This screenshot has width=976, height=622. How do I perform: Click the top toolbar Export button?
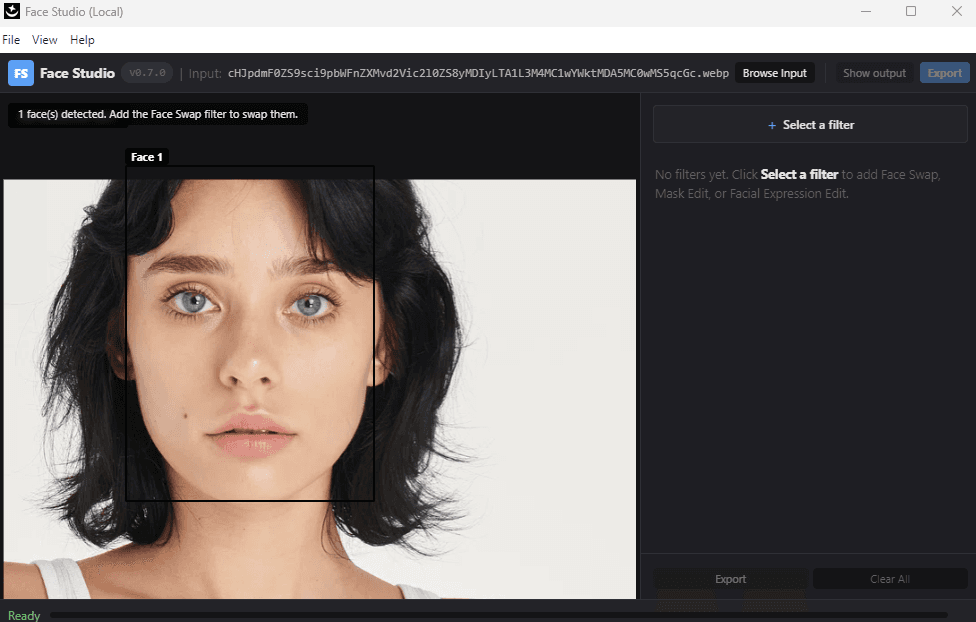[x=944, y=73]
